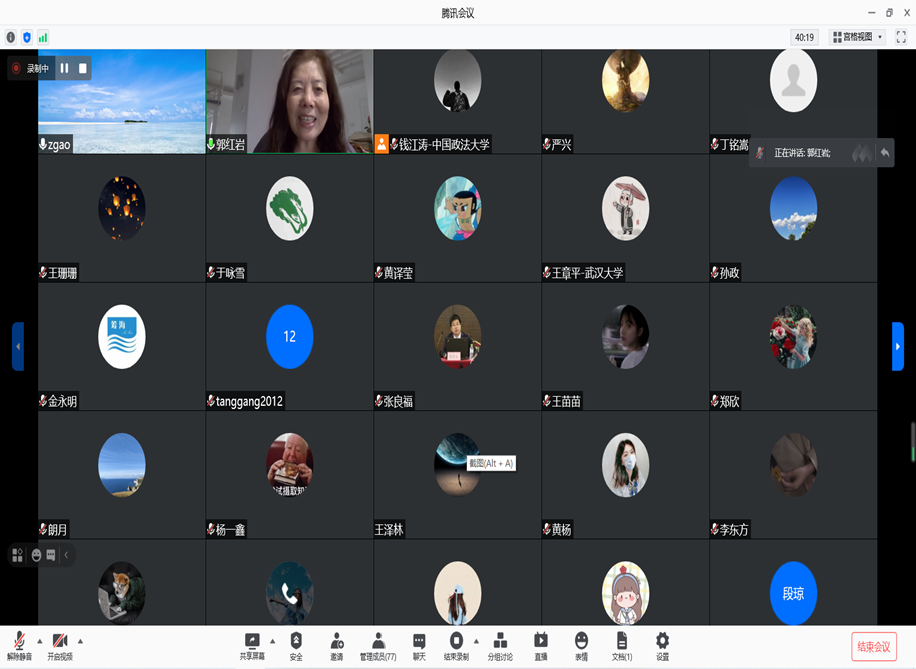Viewport: 916px width, 669px height.
Task: Open the 设置 settings gear
Action: pyautogui.click(x=662, y=645)
